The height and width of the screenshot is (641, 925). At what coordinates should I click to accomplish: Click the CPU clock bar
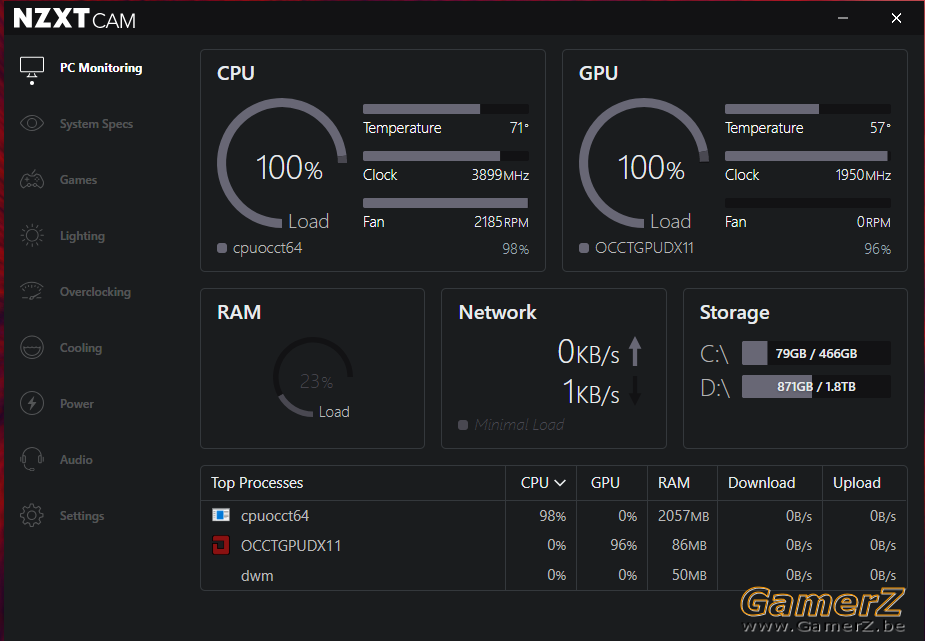[x=445, y=156]
